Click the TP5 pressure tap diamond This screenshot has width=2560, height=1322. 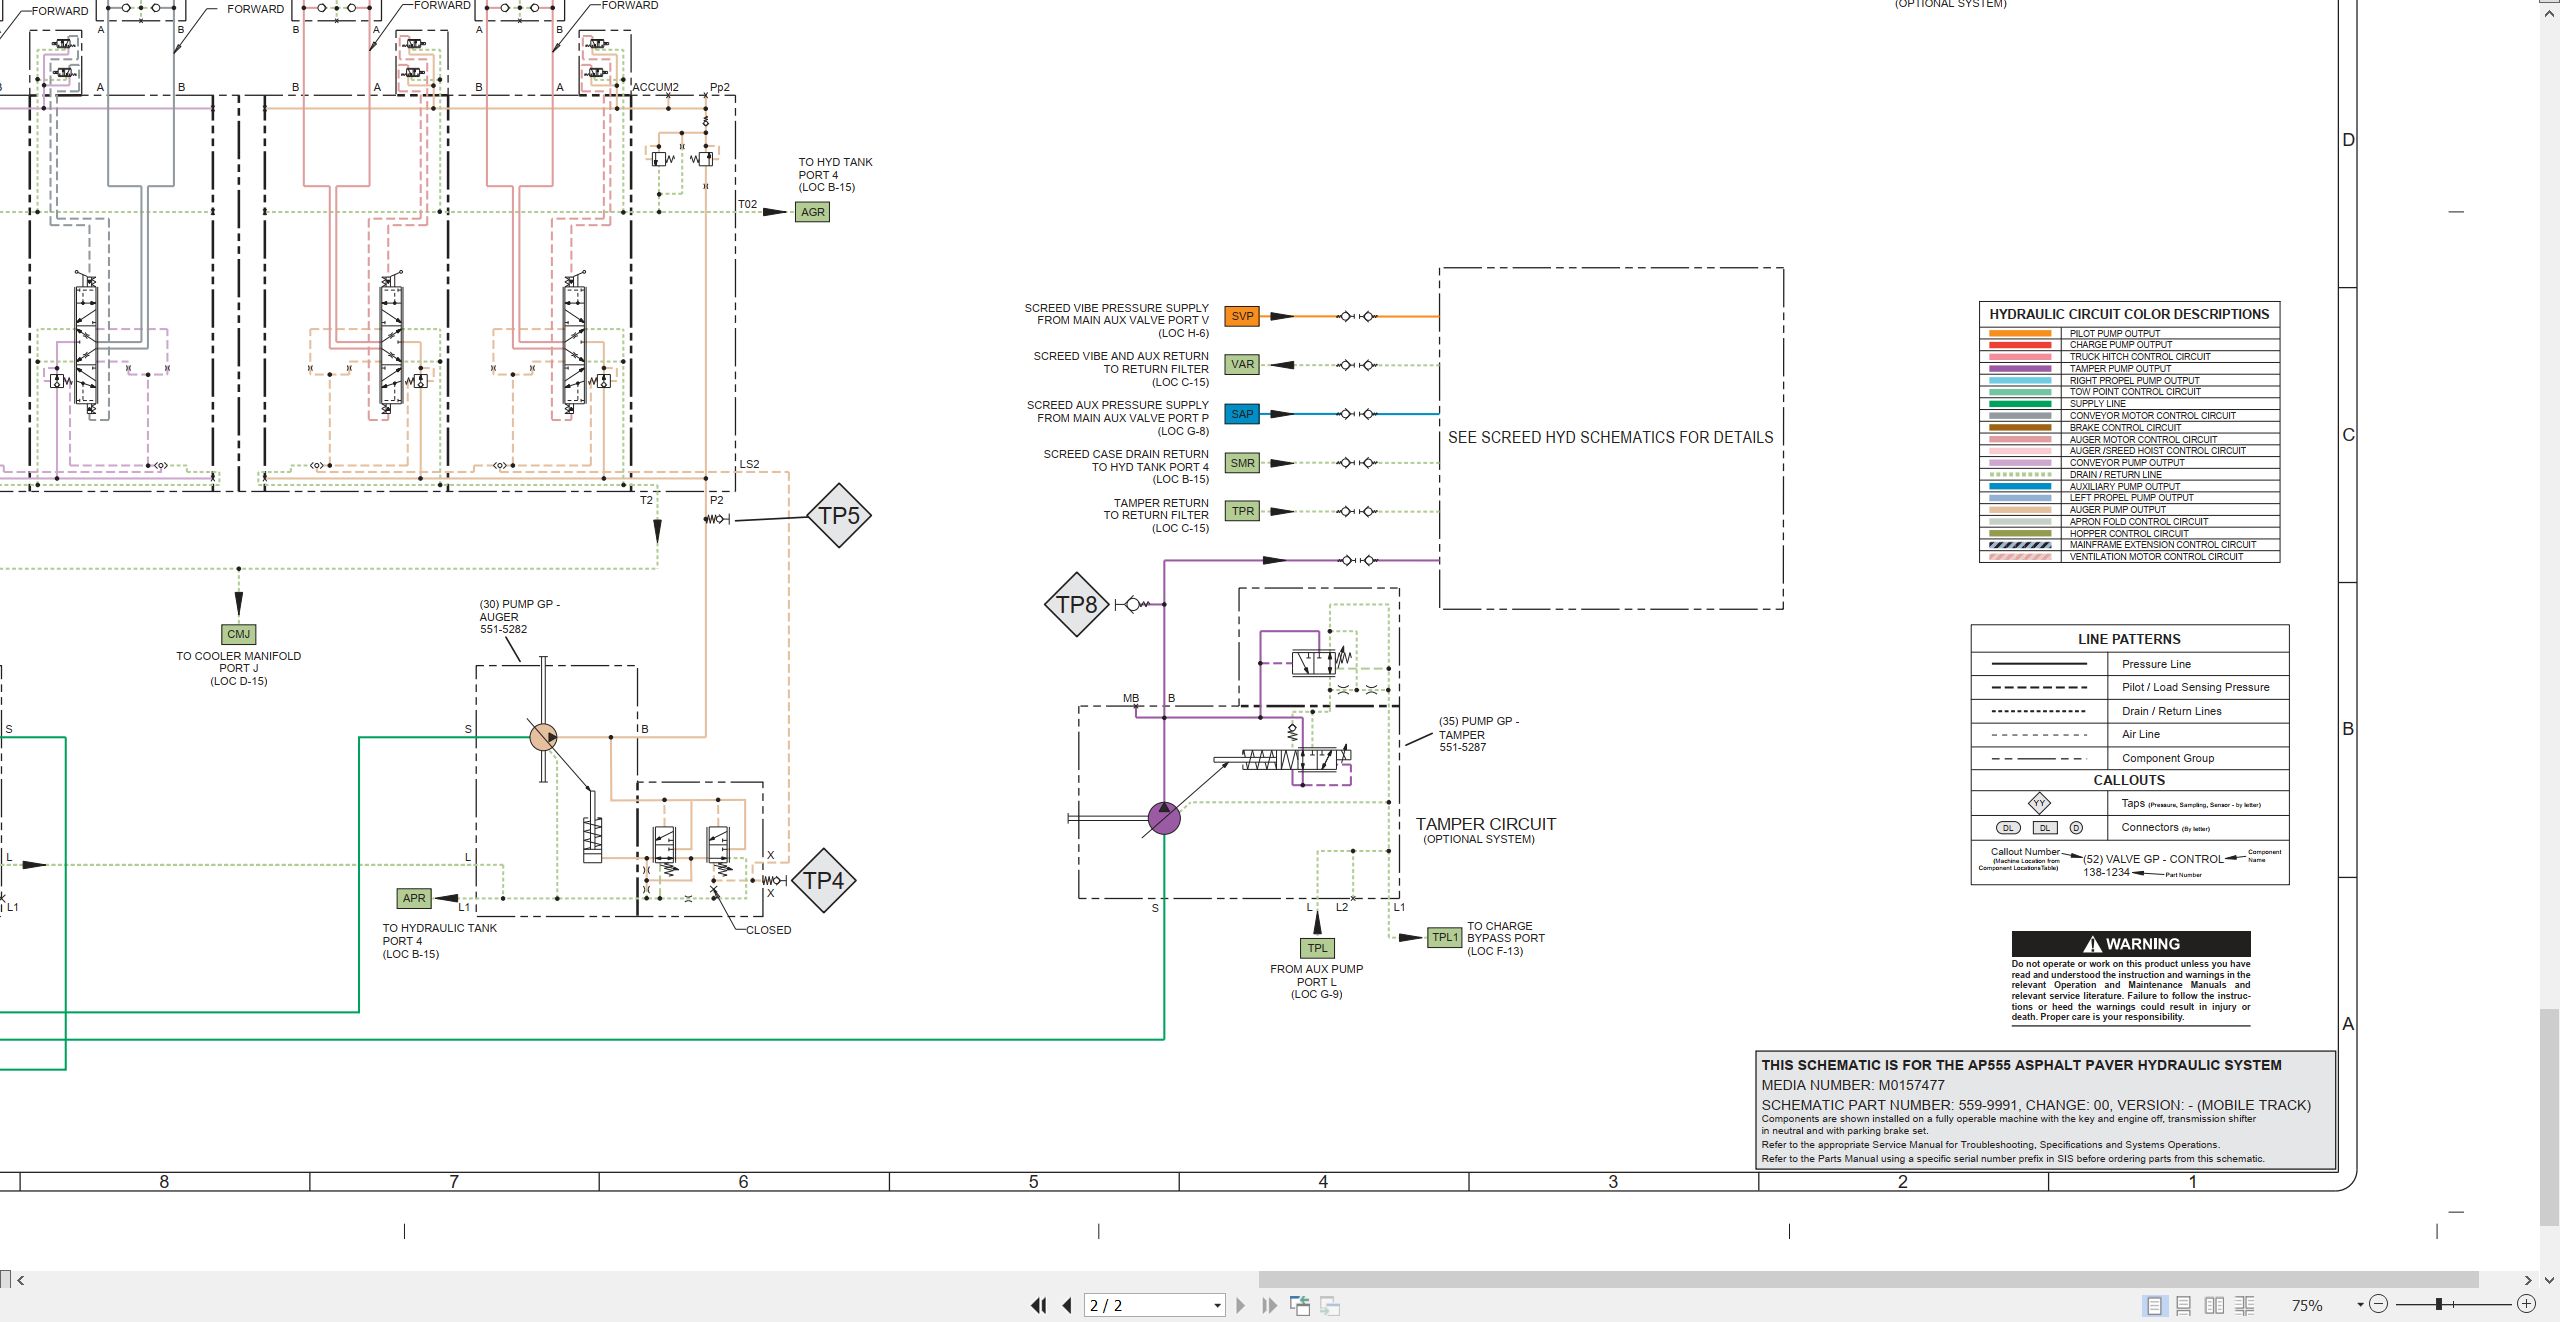(839, 516)
